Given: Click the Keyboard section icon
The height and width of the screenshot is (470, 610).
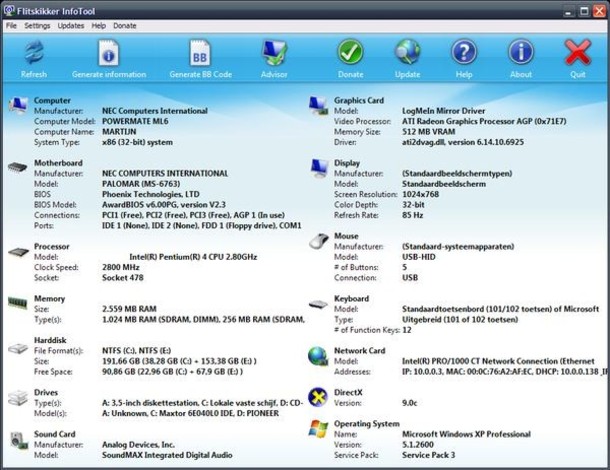Looking at the screenshot, I should click(x=318, y=304).
